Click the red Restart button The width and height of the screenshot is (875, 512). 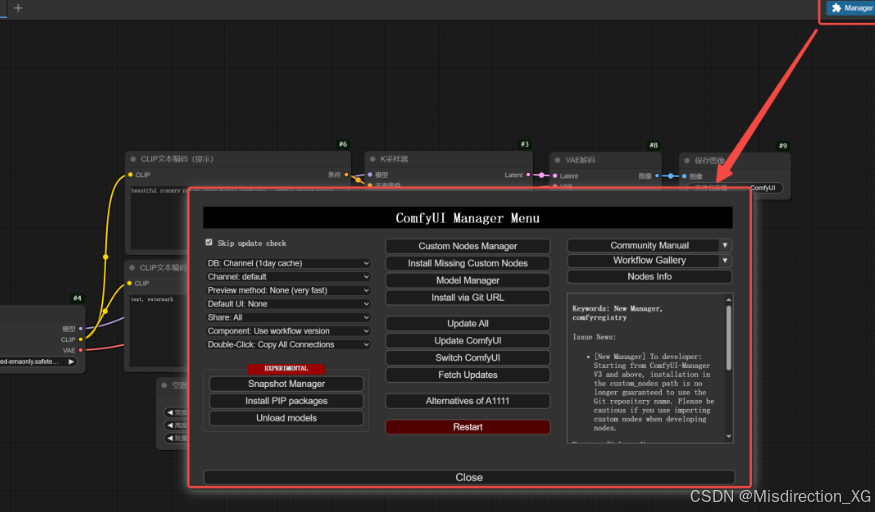click(x=468, y=427)
